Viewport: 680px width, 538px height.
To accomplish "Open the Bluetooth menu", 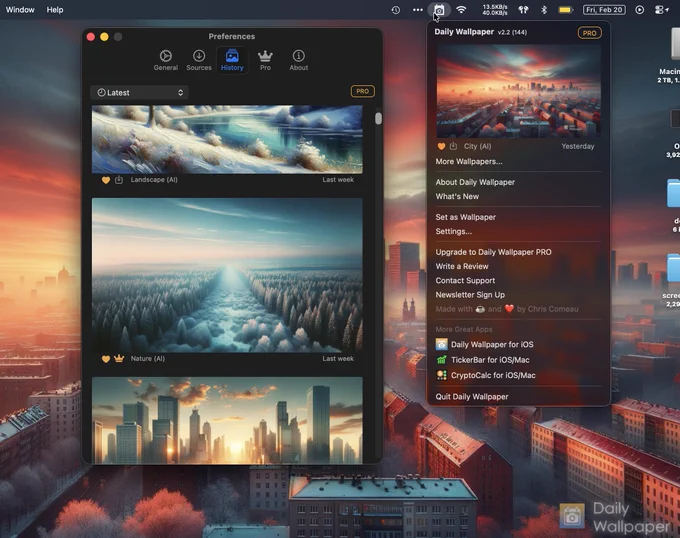I will point(544,10).
